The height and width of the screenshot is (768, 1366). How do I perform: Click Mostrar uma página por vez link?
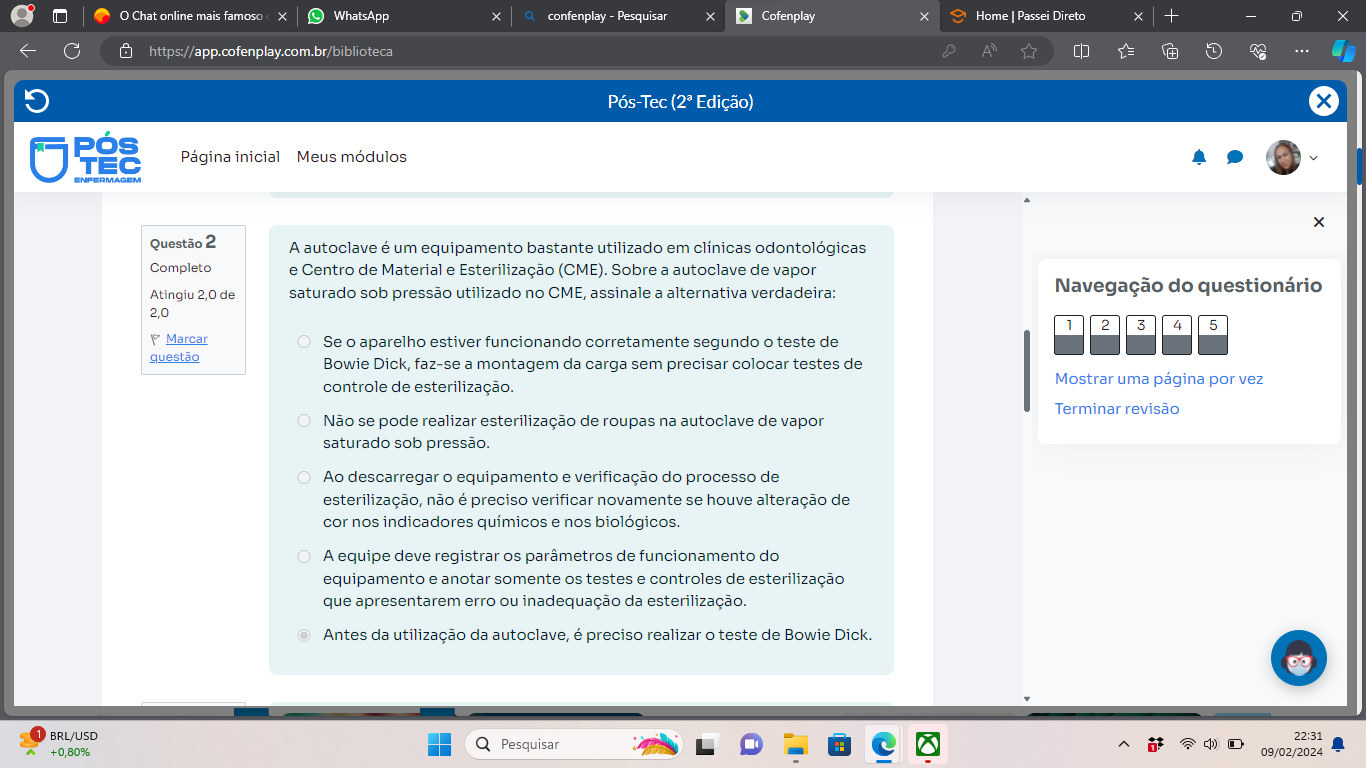coord(1158,379)
